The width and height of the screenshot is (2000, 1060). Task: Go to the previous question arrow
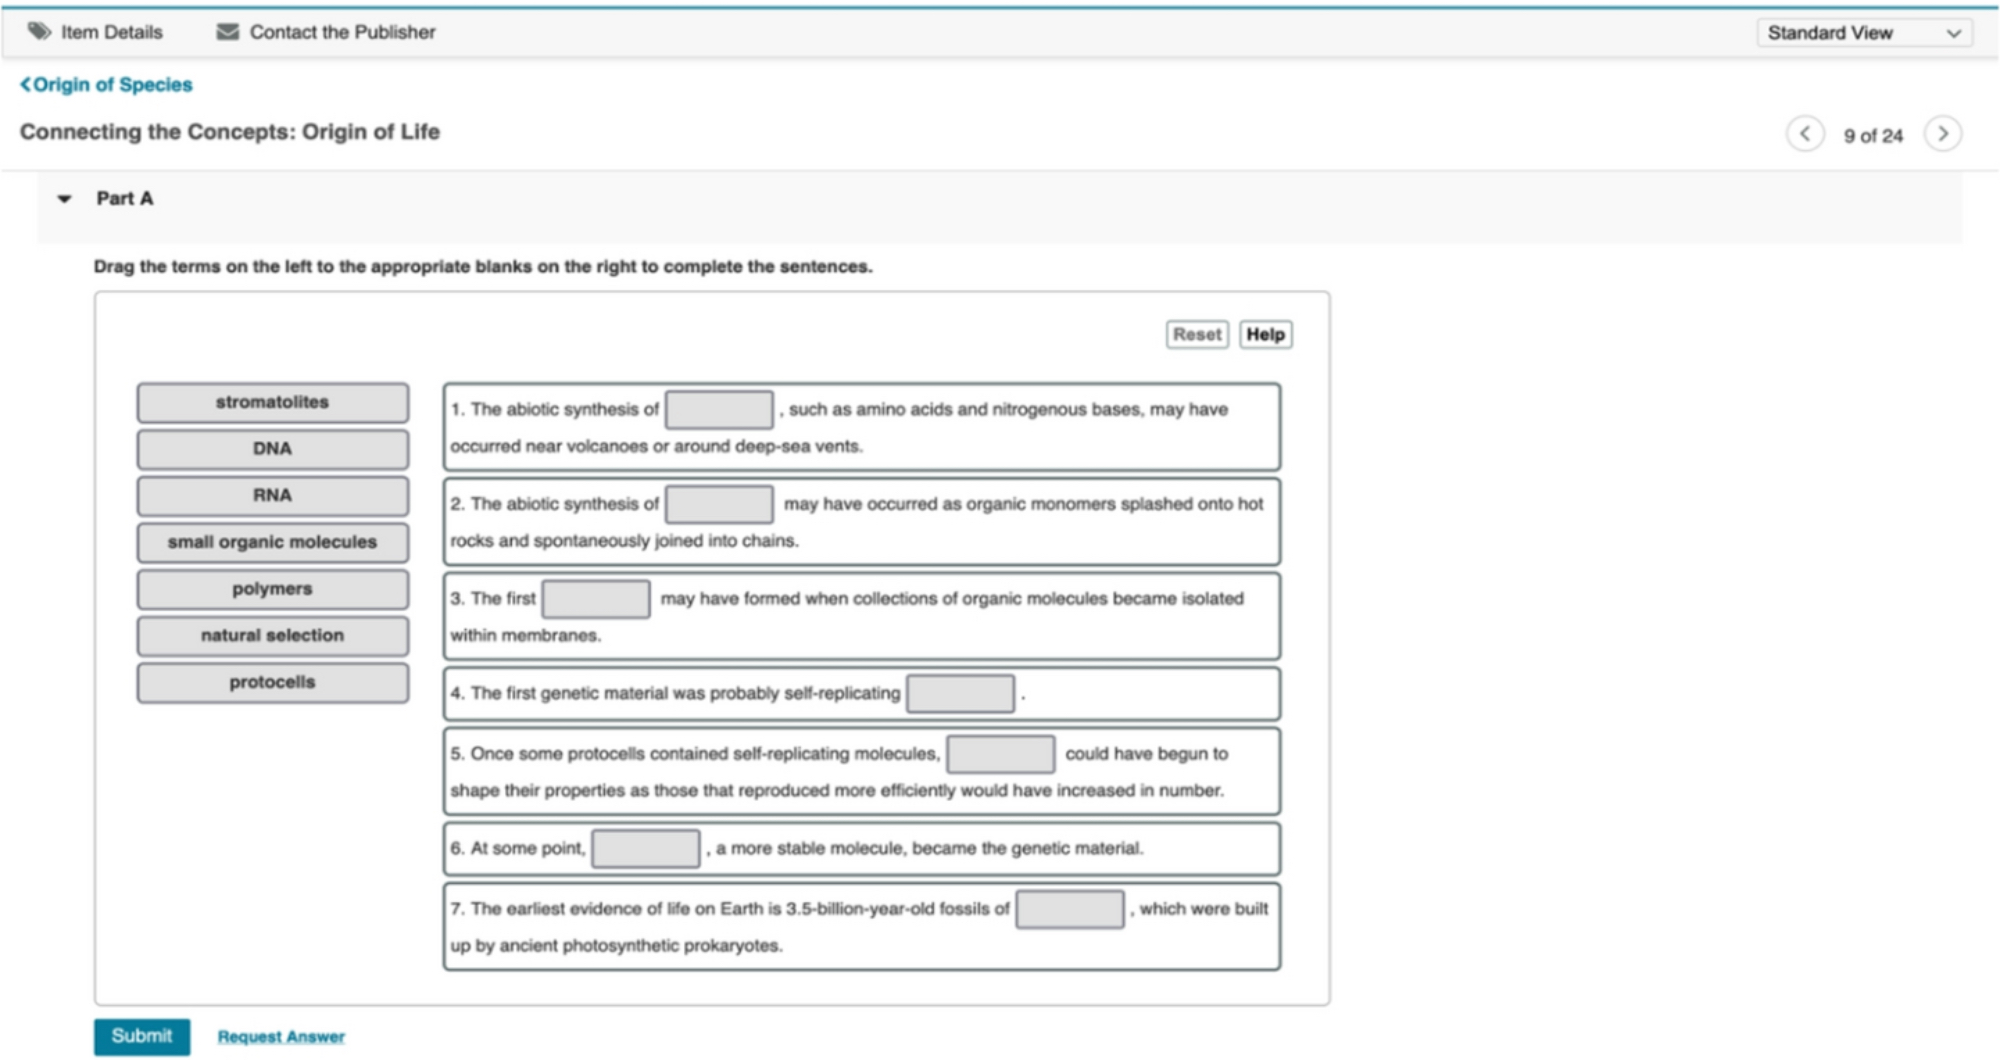[1805, 134]
